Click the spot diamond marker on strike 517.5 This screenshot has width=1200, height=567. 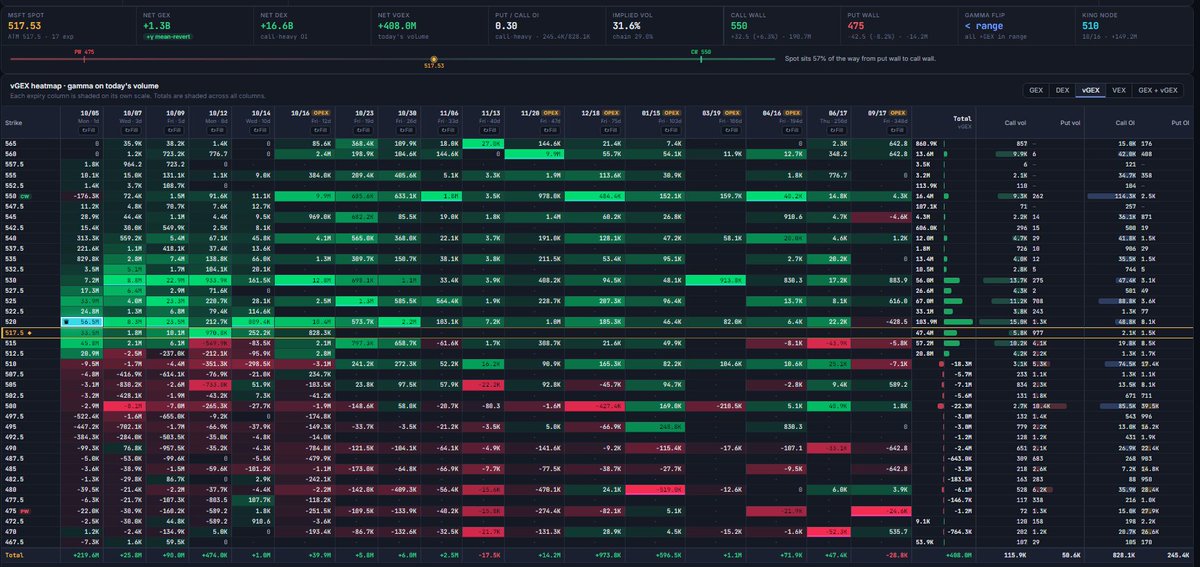click(x=29, y=332)
